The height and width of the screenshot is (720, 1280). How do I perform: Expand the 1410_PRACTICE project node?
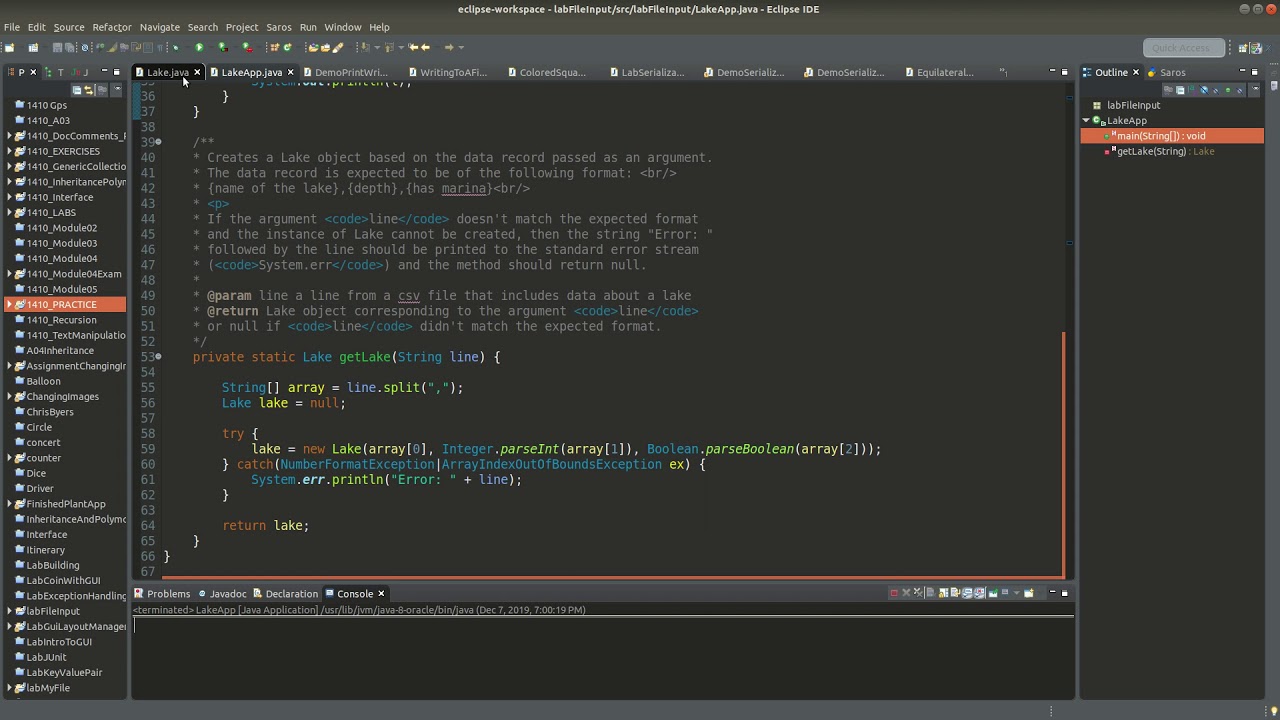pyautogui.click(x=10, y=304)
